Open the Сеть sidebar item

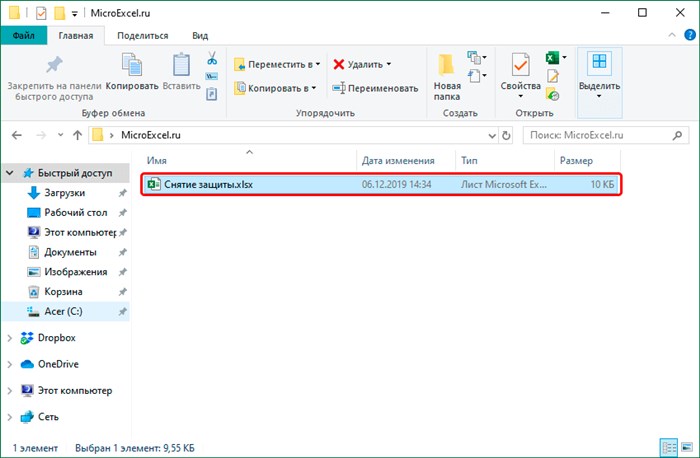pyautogui.click(x=48, y=417)
